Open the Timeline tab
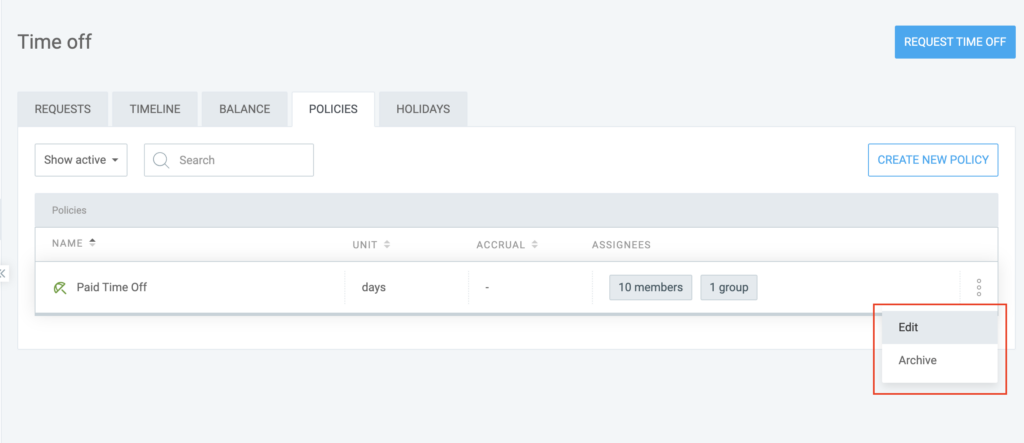The width and height of the screenshot is (1024, 443). point(155,109)
